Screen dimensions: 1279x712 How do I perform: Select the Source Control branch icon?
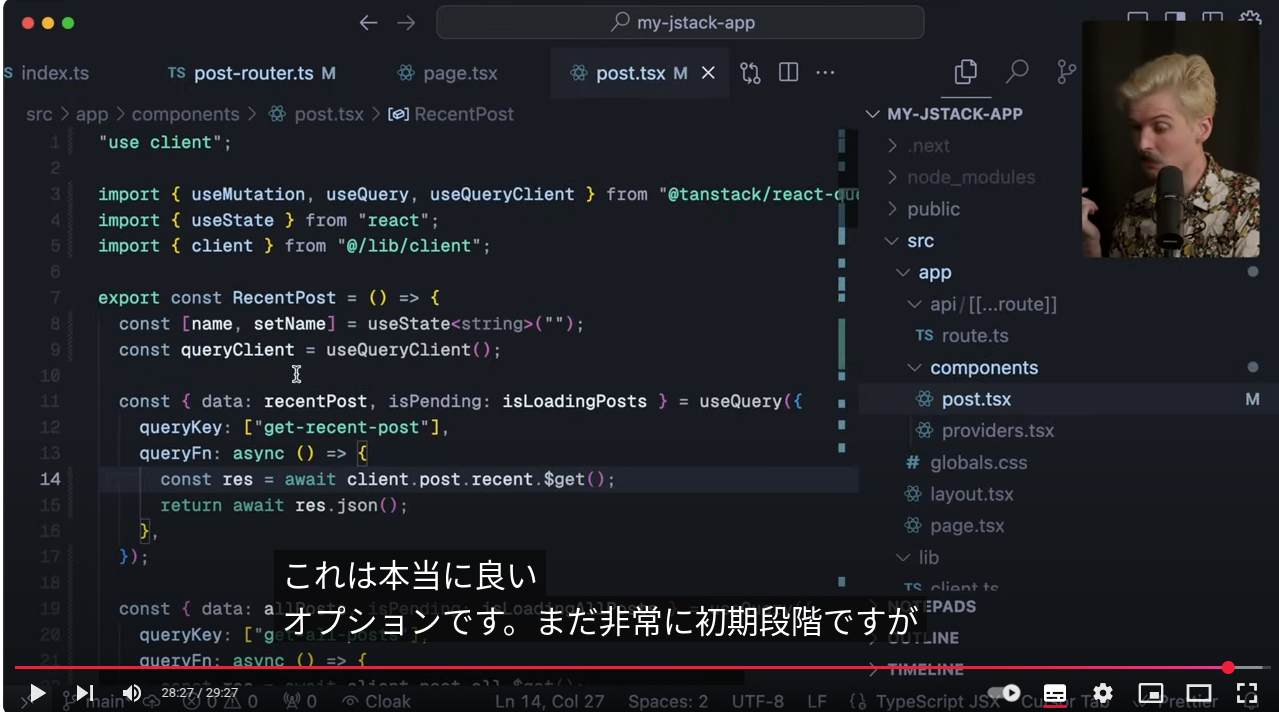tap(1066, 71)
